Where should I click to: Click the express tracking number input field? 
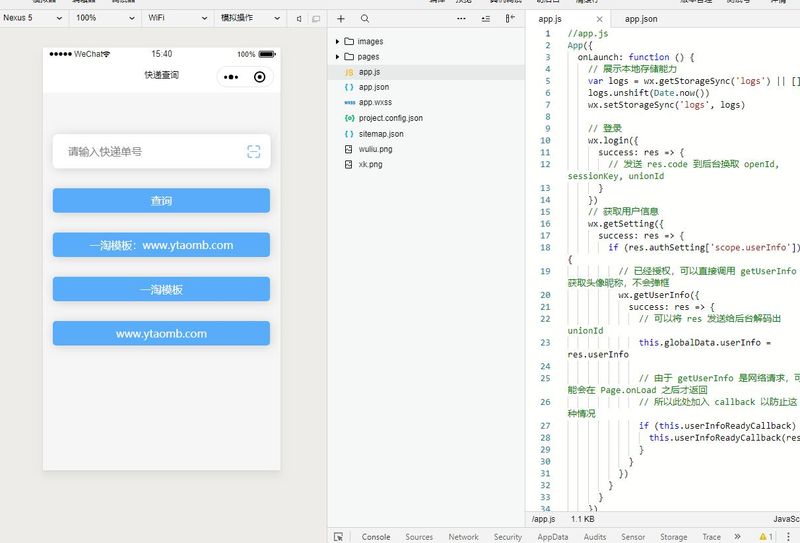pyautogui.click(x=162, y=151)
